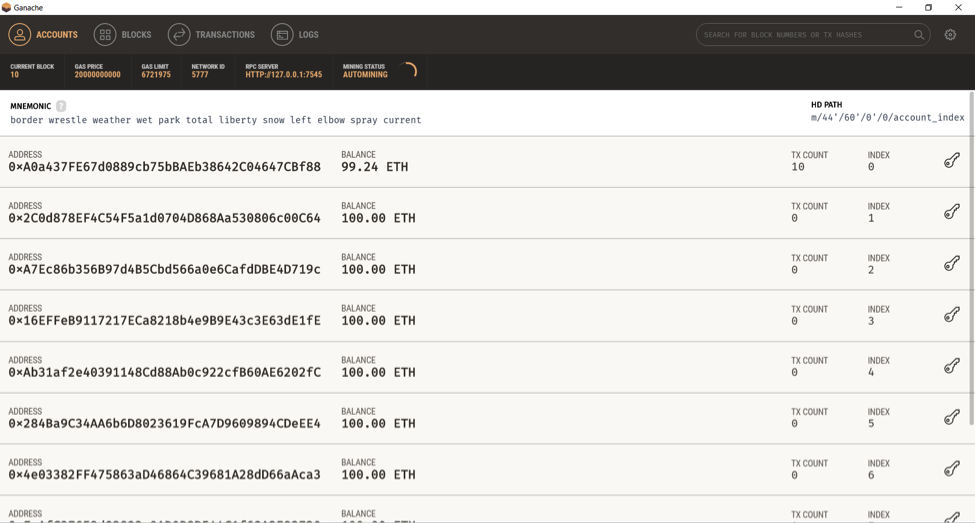Show private key for account index 4
The height and width of the screenshot is (523, 975).
pos(951,366)
